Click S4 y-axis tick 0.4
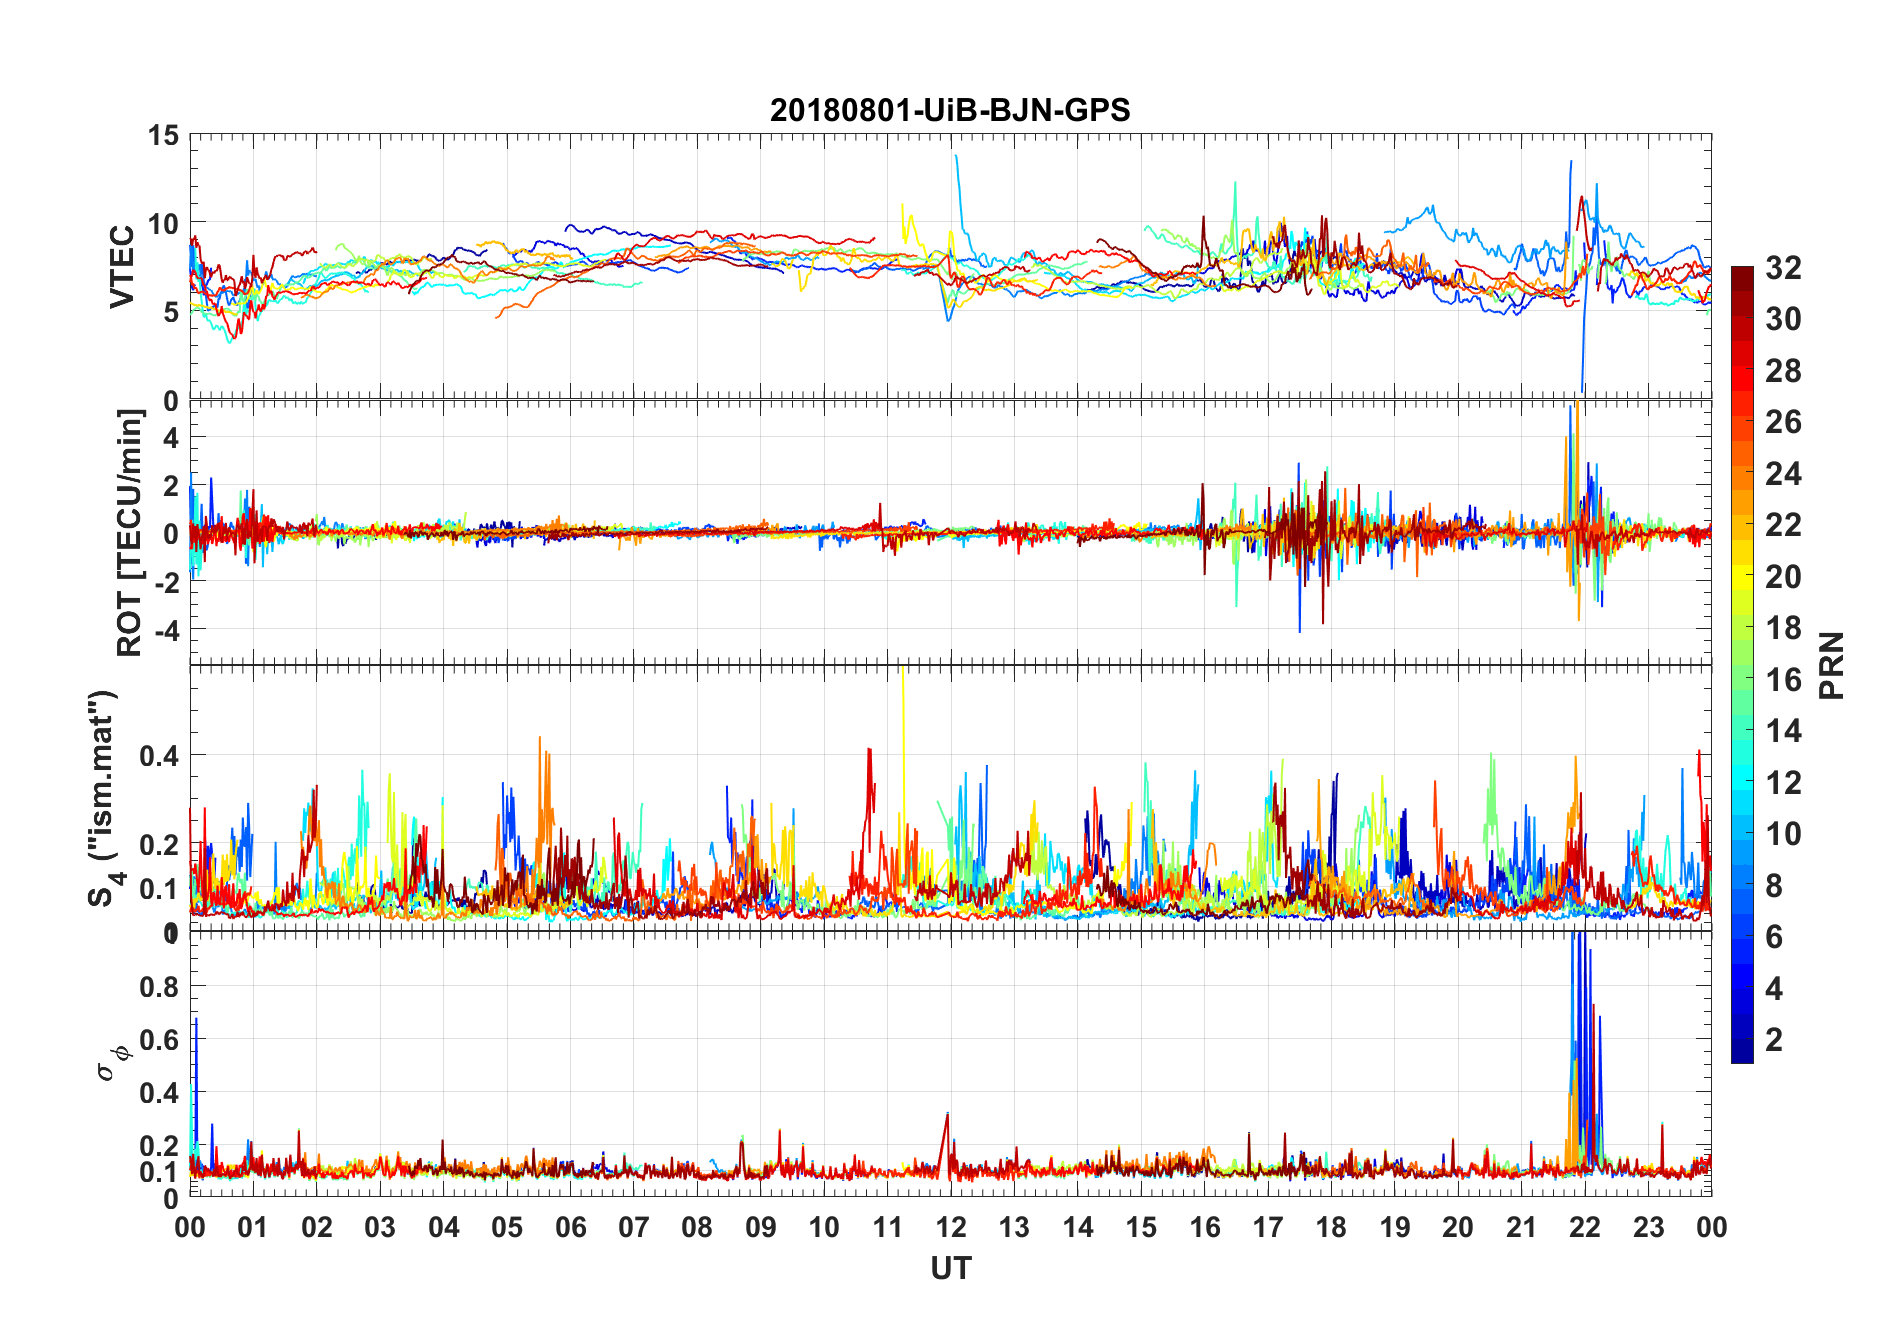Viewport: 1902px width, 1330px height. click(x=160, y=756)
